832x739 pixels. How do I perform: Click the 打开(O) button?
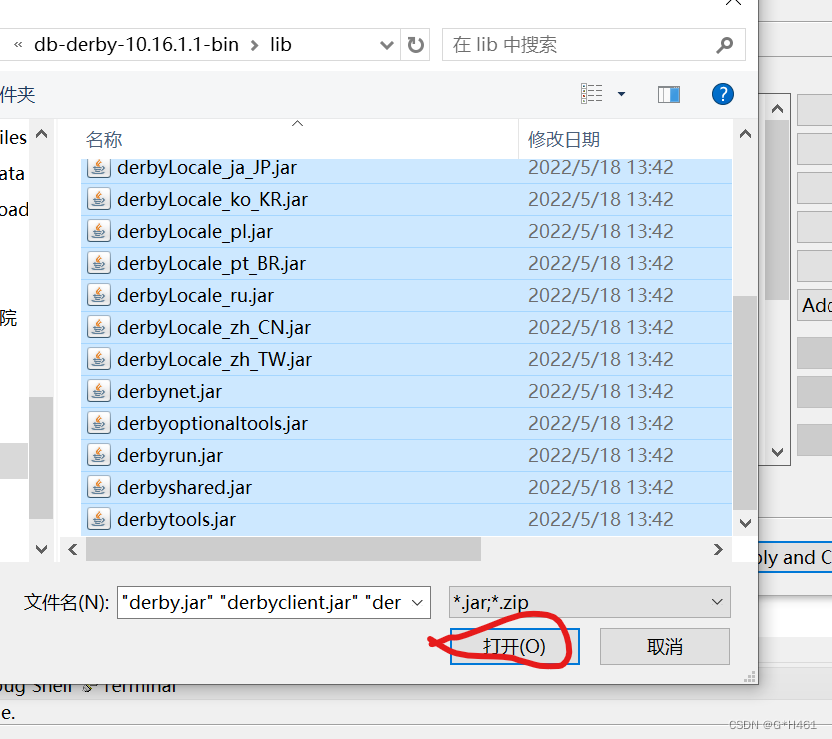click(x=514, y=646)
